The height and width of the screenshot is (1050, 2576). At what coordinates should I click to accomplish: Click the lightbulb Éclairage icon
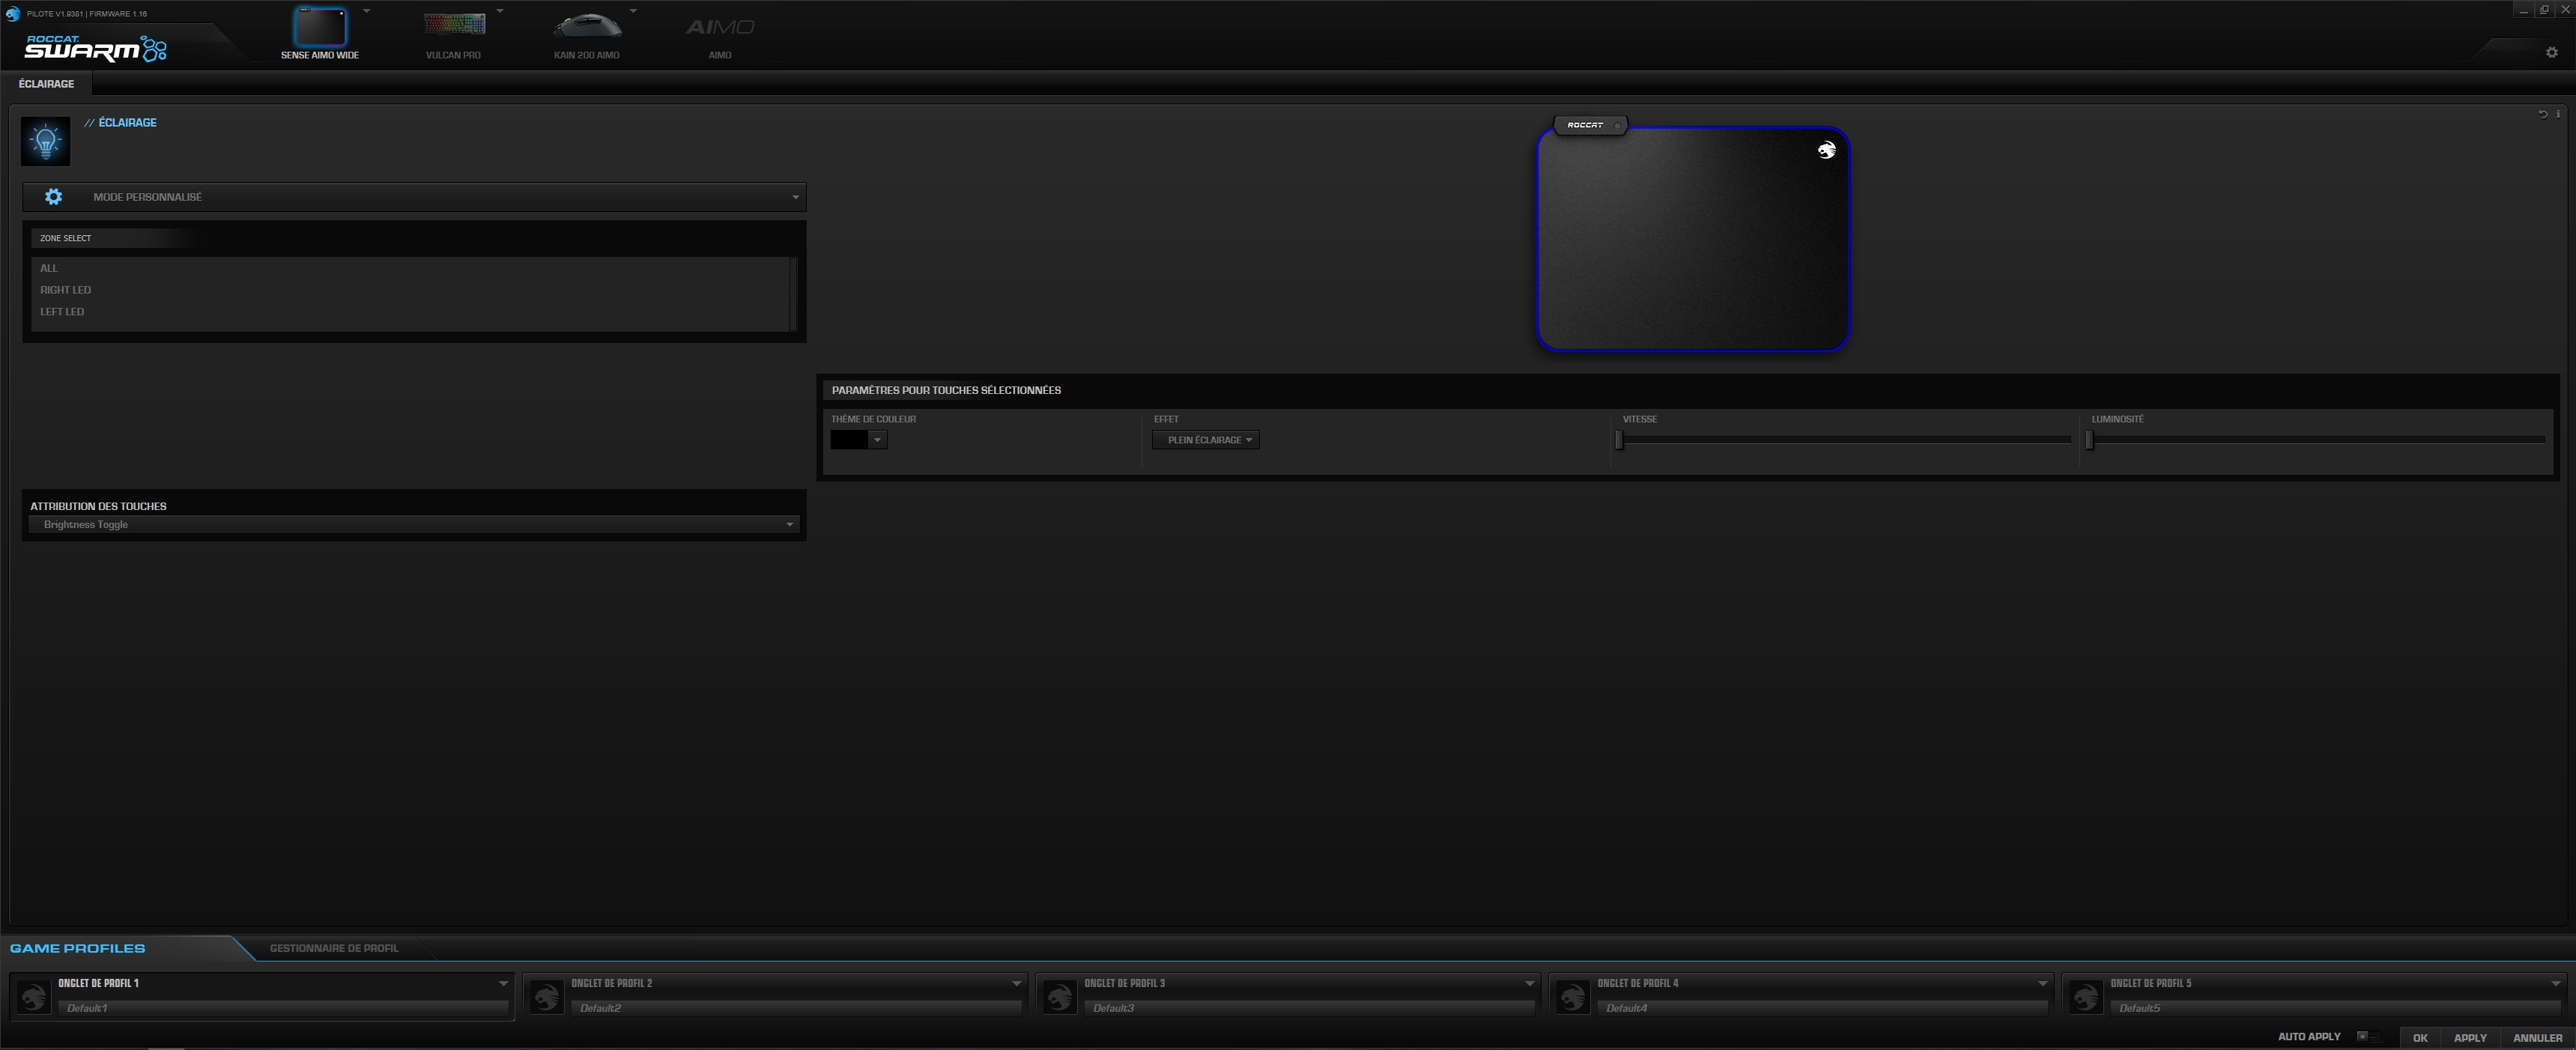coord(46,141)
